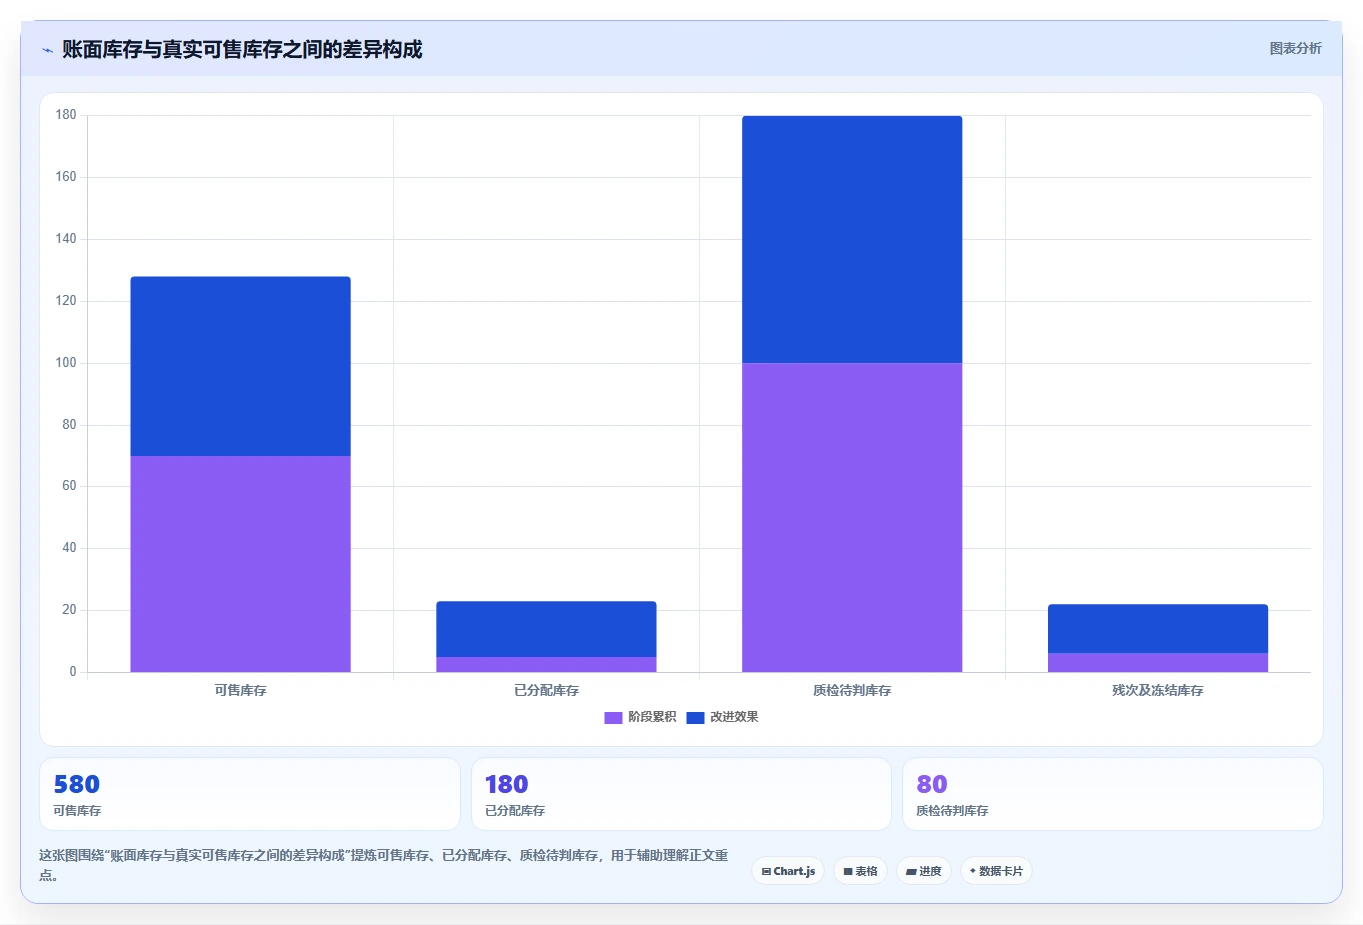Viewport: 1363px width, 925px height.
Task: Toggle the 改进效果 legend item
Action: coord(722,717)
